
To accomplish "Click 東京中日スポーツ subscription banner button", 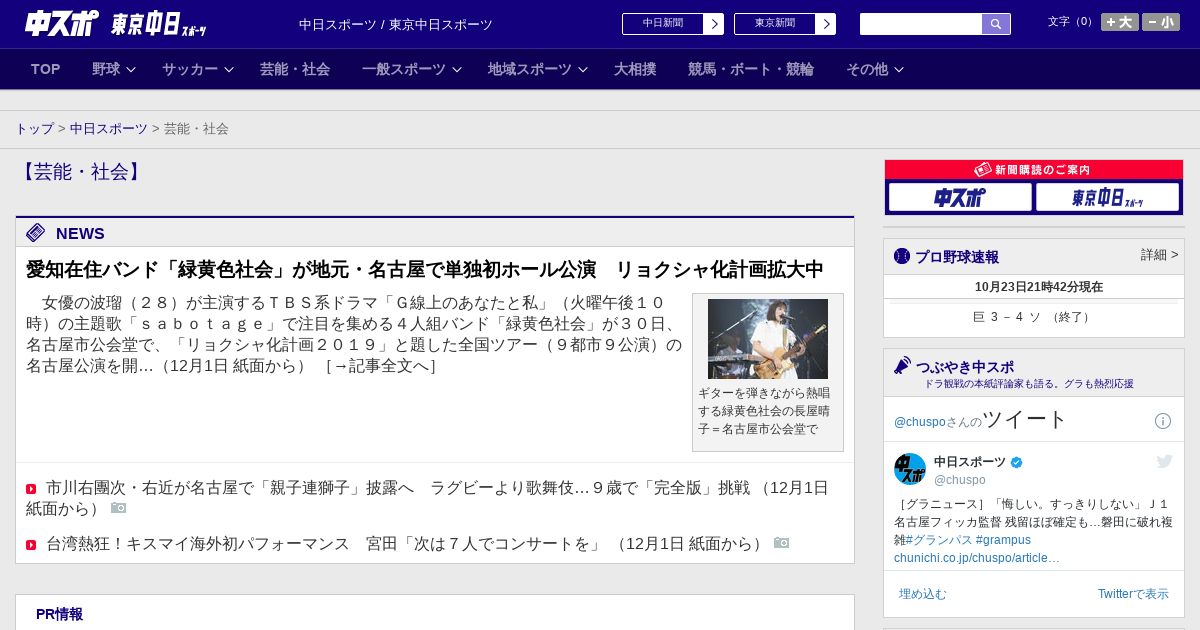I will (1107, 197).
